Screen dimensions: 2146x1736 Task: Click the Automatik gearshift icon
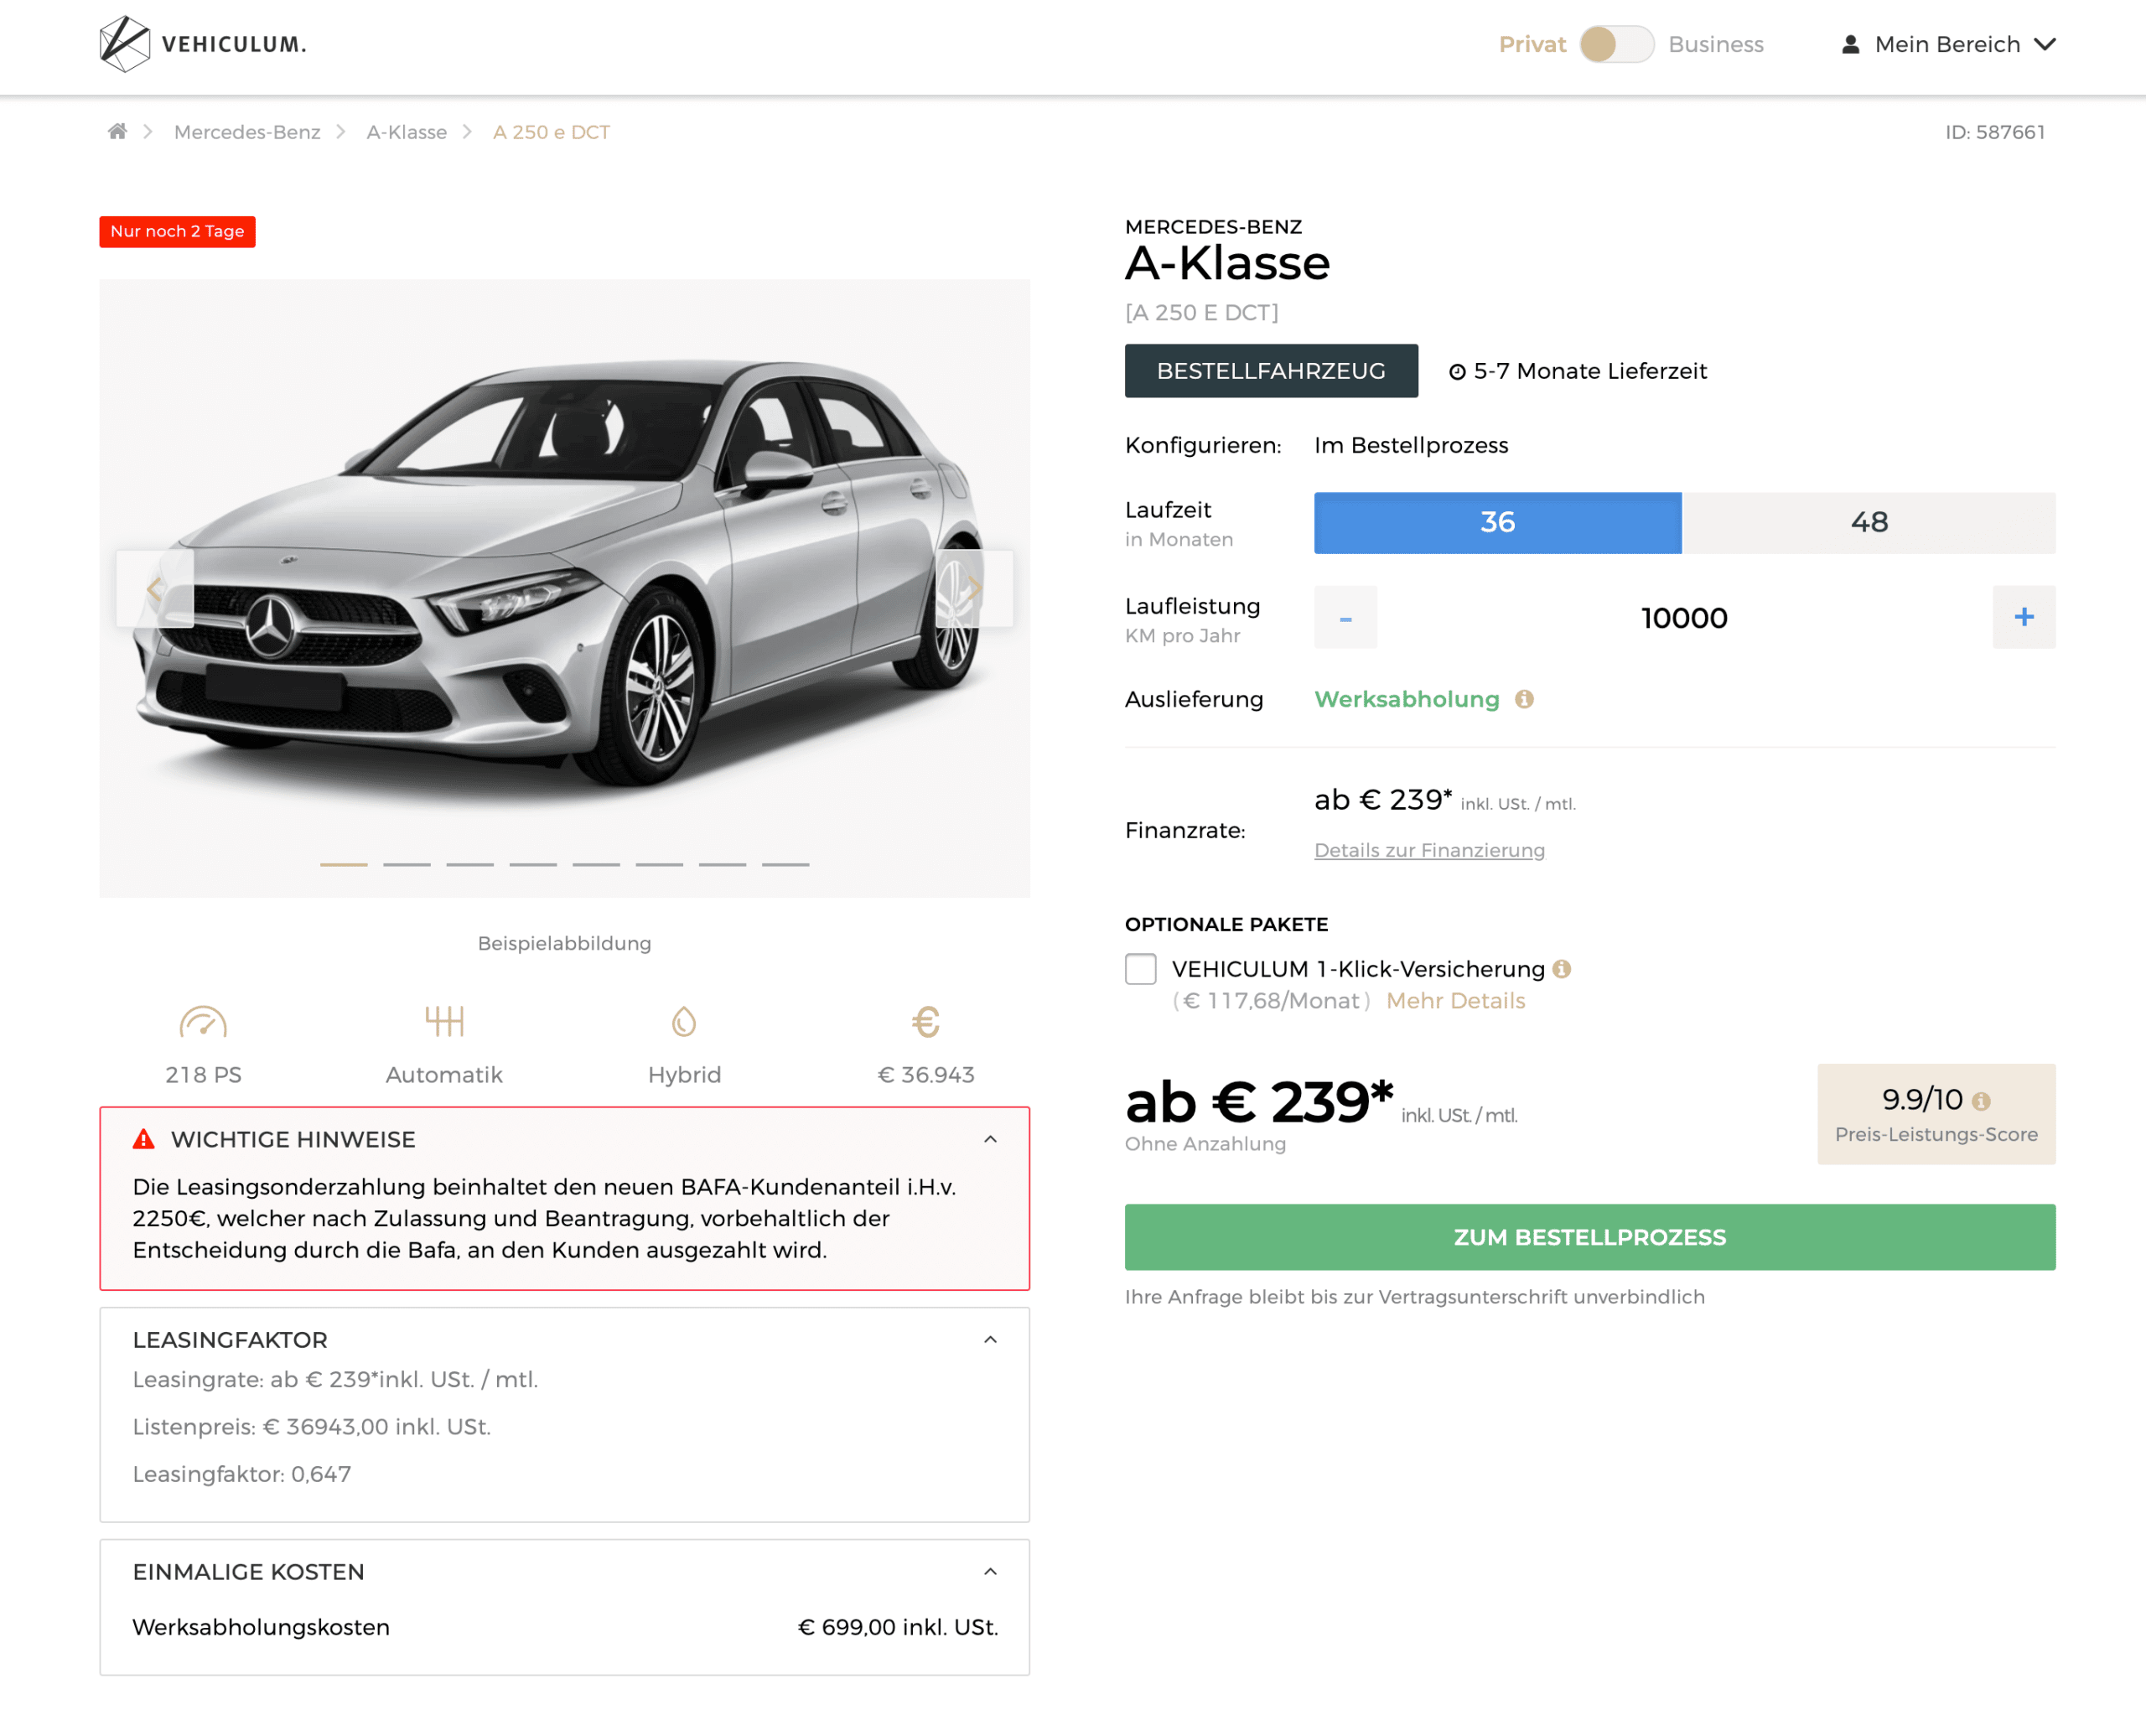(x=444, y=1021)
